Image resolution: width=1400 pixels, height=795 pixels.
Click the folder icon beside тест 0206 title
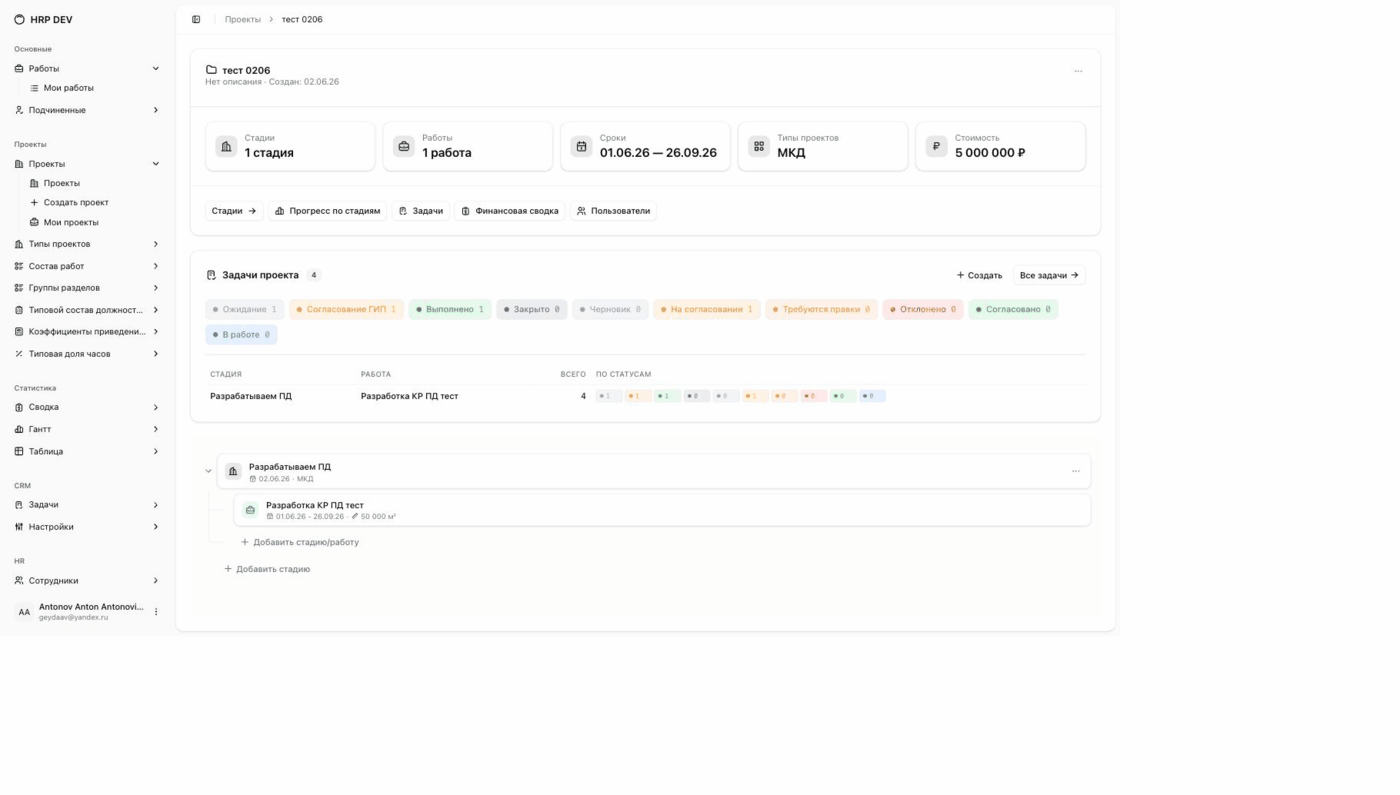pyautogui.click(x=211, y=70)
